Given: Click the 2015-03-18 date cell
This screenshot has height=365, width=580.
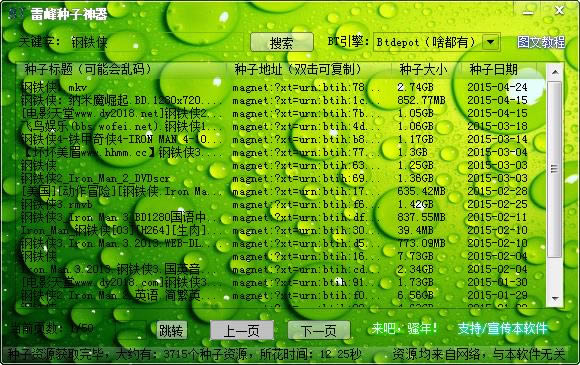Looking at the screenshot, I should [x=497, y=126].
